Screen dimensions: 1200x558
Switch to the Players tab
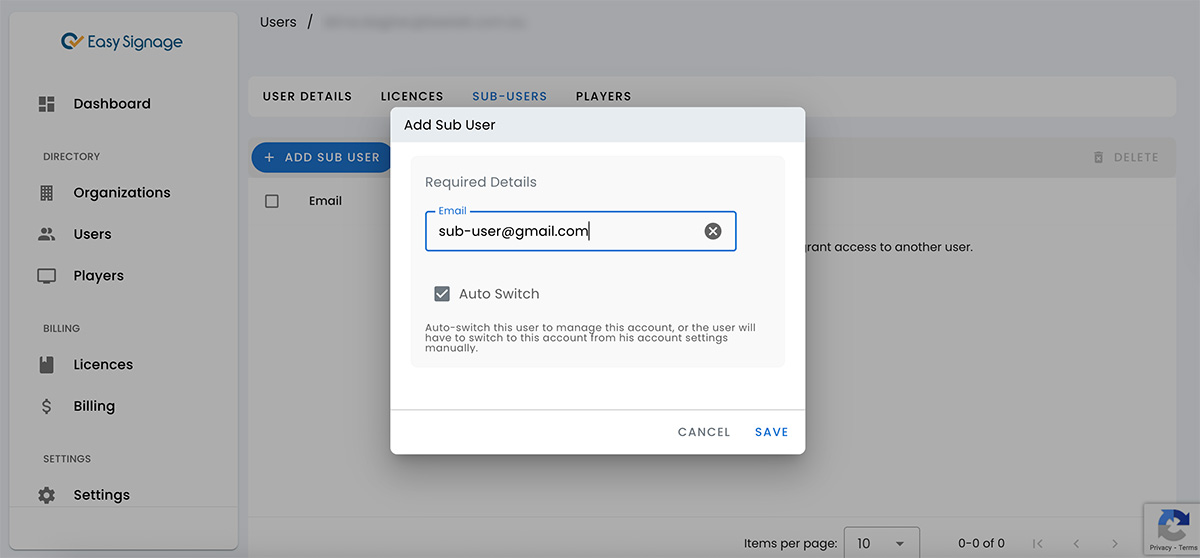click(x=603, y=97)
